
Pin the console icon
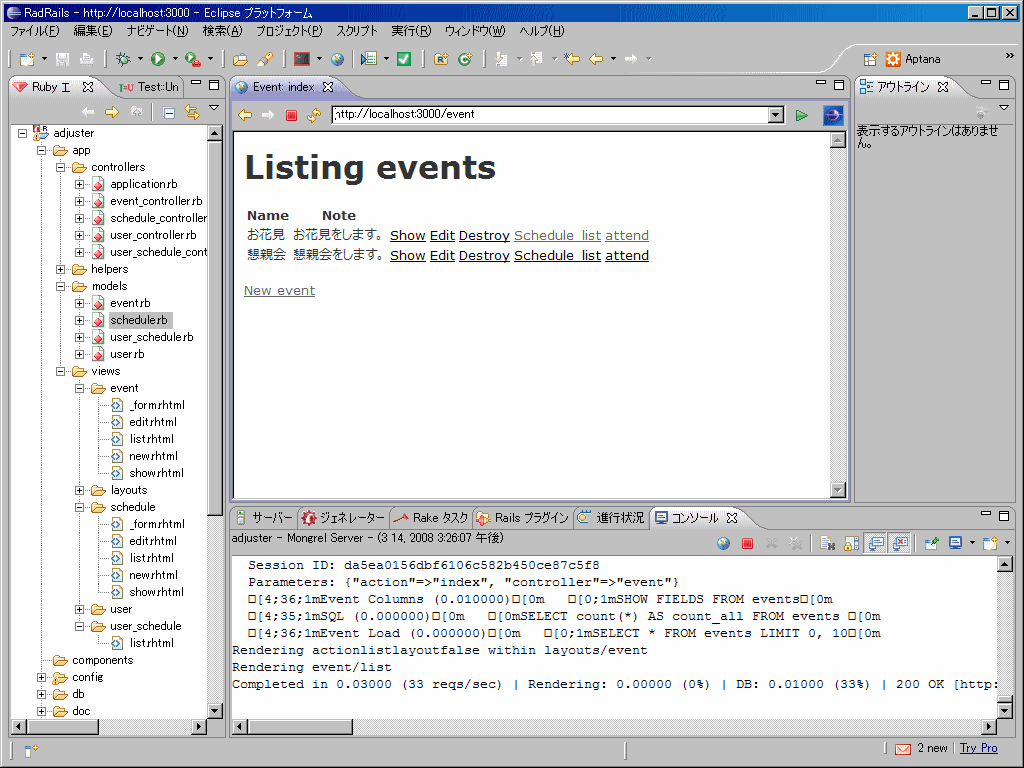(931, 543)
